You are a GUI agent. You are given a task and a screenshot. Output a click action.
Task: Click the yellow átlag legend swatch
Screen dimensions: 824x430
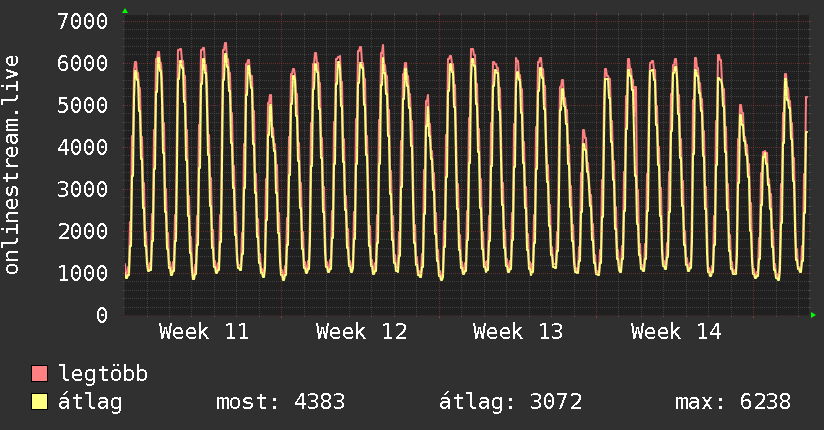point(40,403)
